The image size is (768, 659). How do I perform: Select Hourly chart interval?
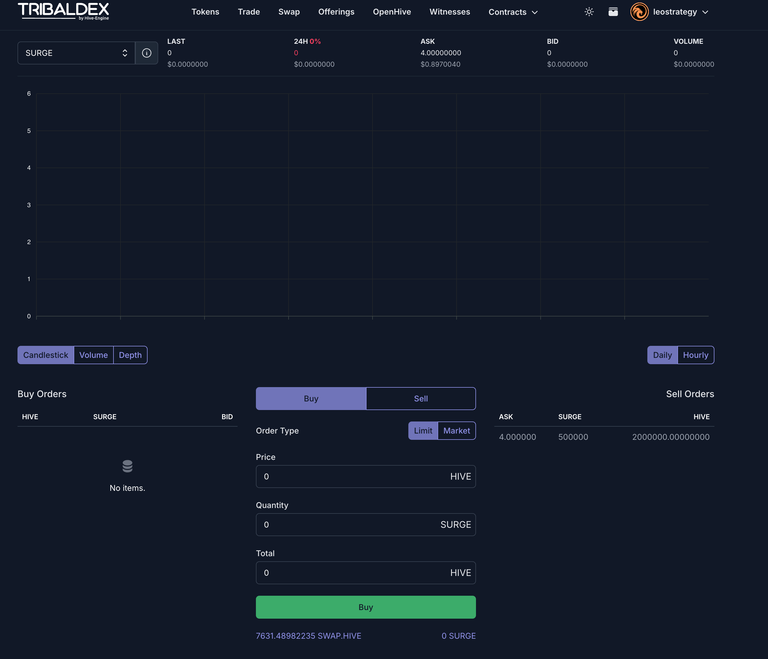point(696,355)
